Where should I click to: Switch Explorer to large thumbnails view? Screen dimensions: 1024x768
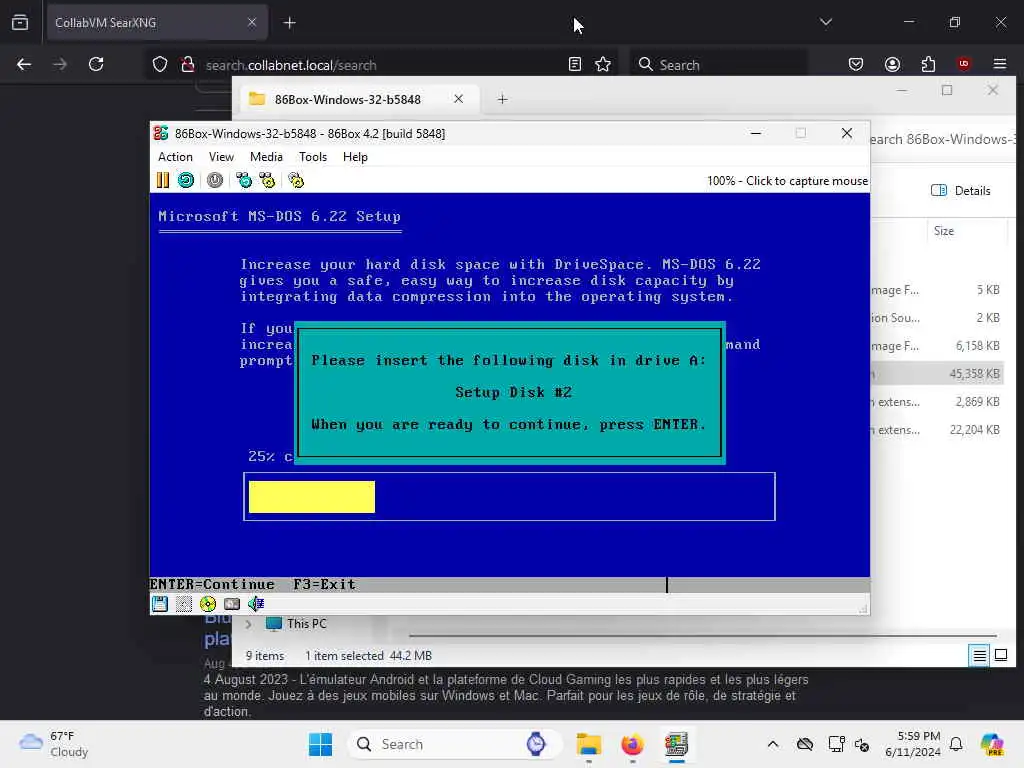1000,655
